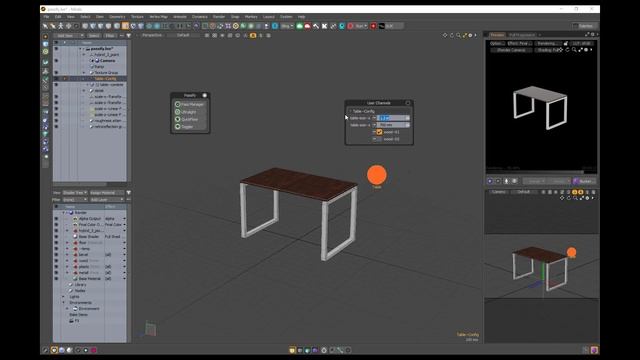The height and width of the screenshot is (360, 640).
Task: Click the gray sphere icon in the bottom-left bar
Action: click(69, 350)
